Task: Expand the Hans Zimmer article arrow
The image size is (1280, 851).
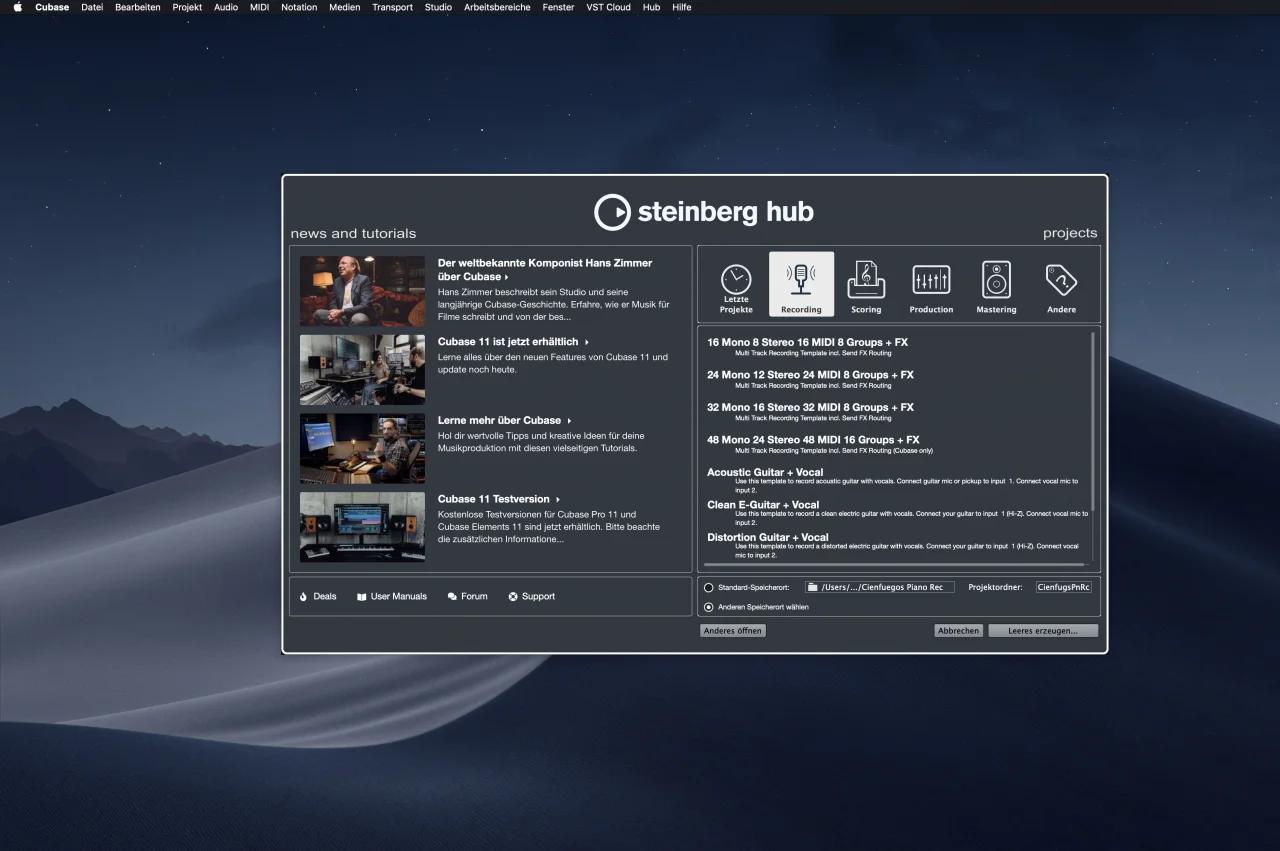Action: (x=507, y=277)
